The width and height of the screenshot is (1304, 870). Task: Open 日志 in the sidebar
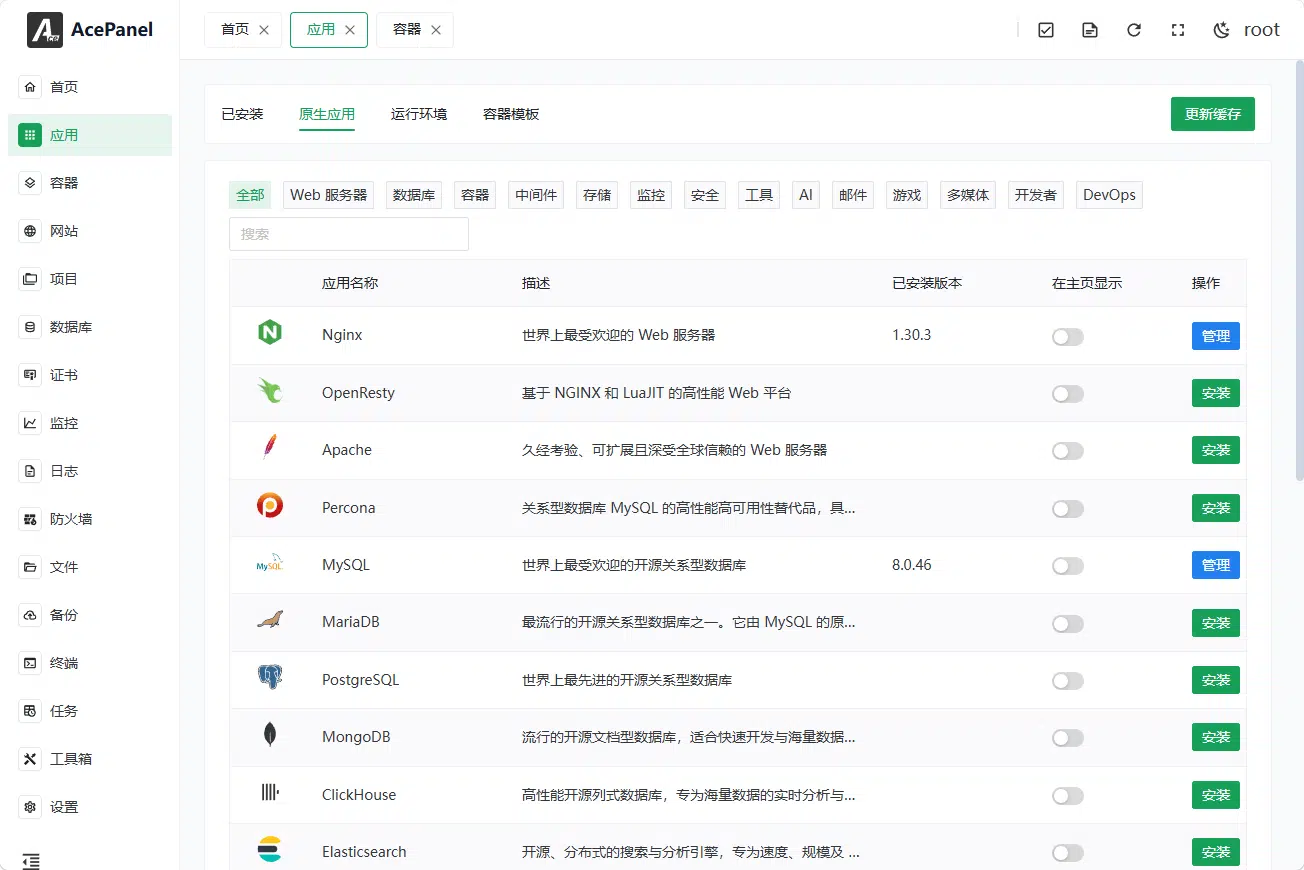coord(90,471)
